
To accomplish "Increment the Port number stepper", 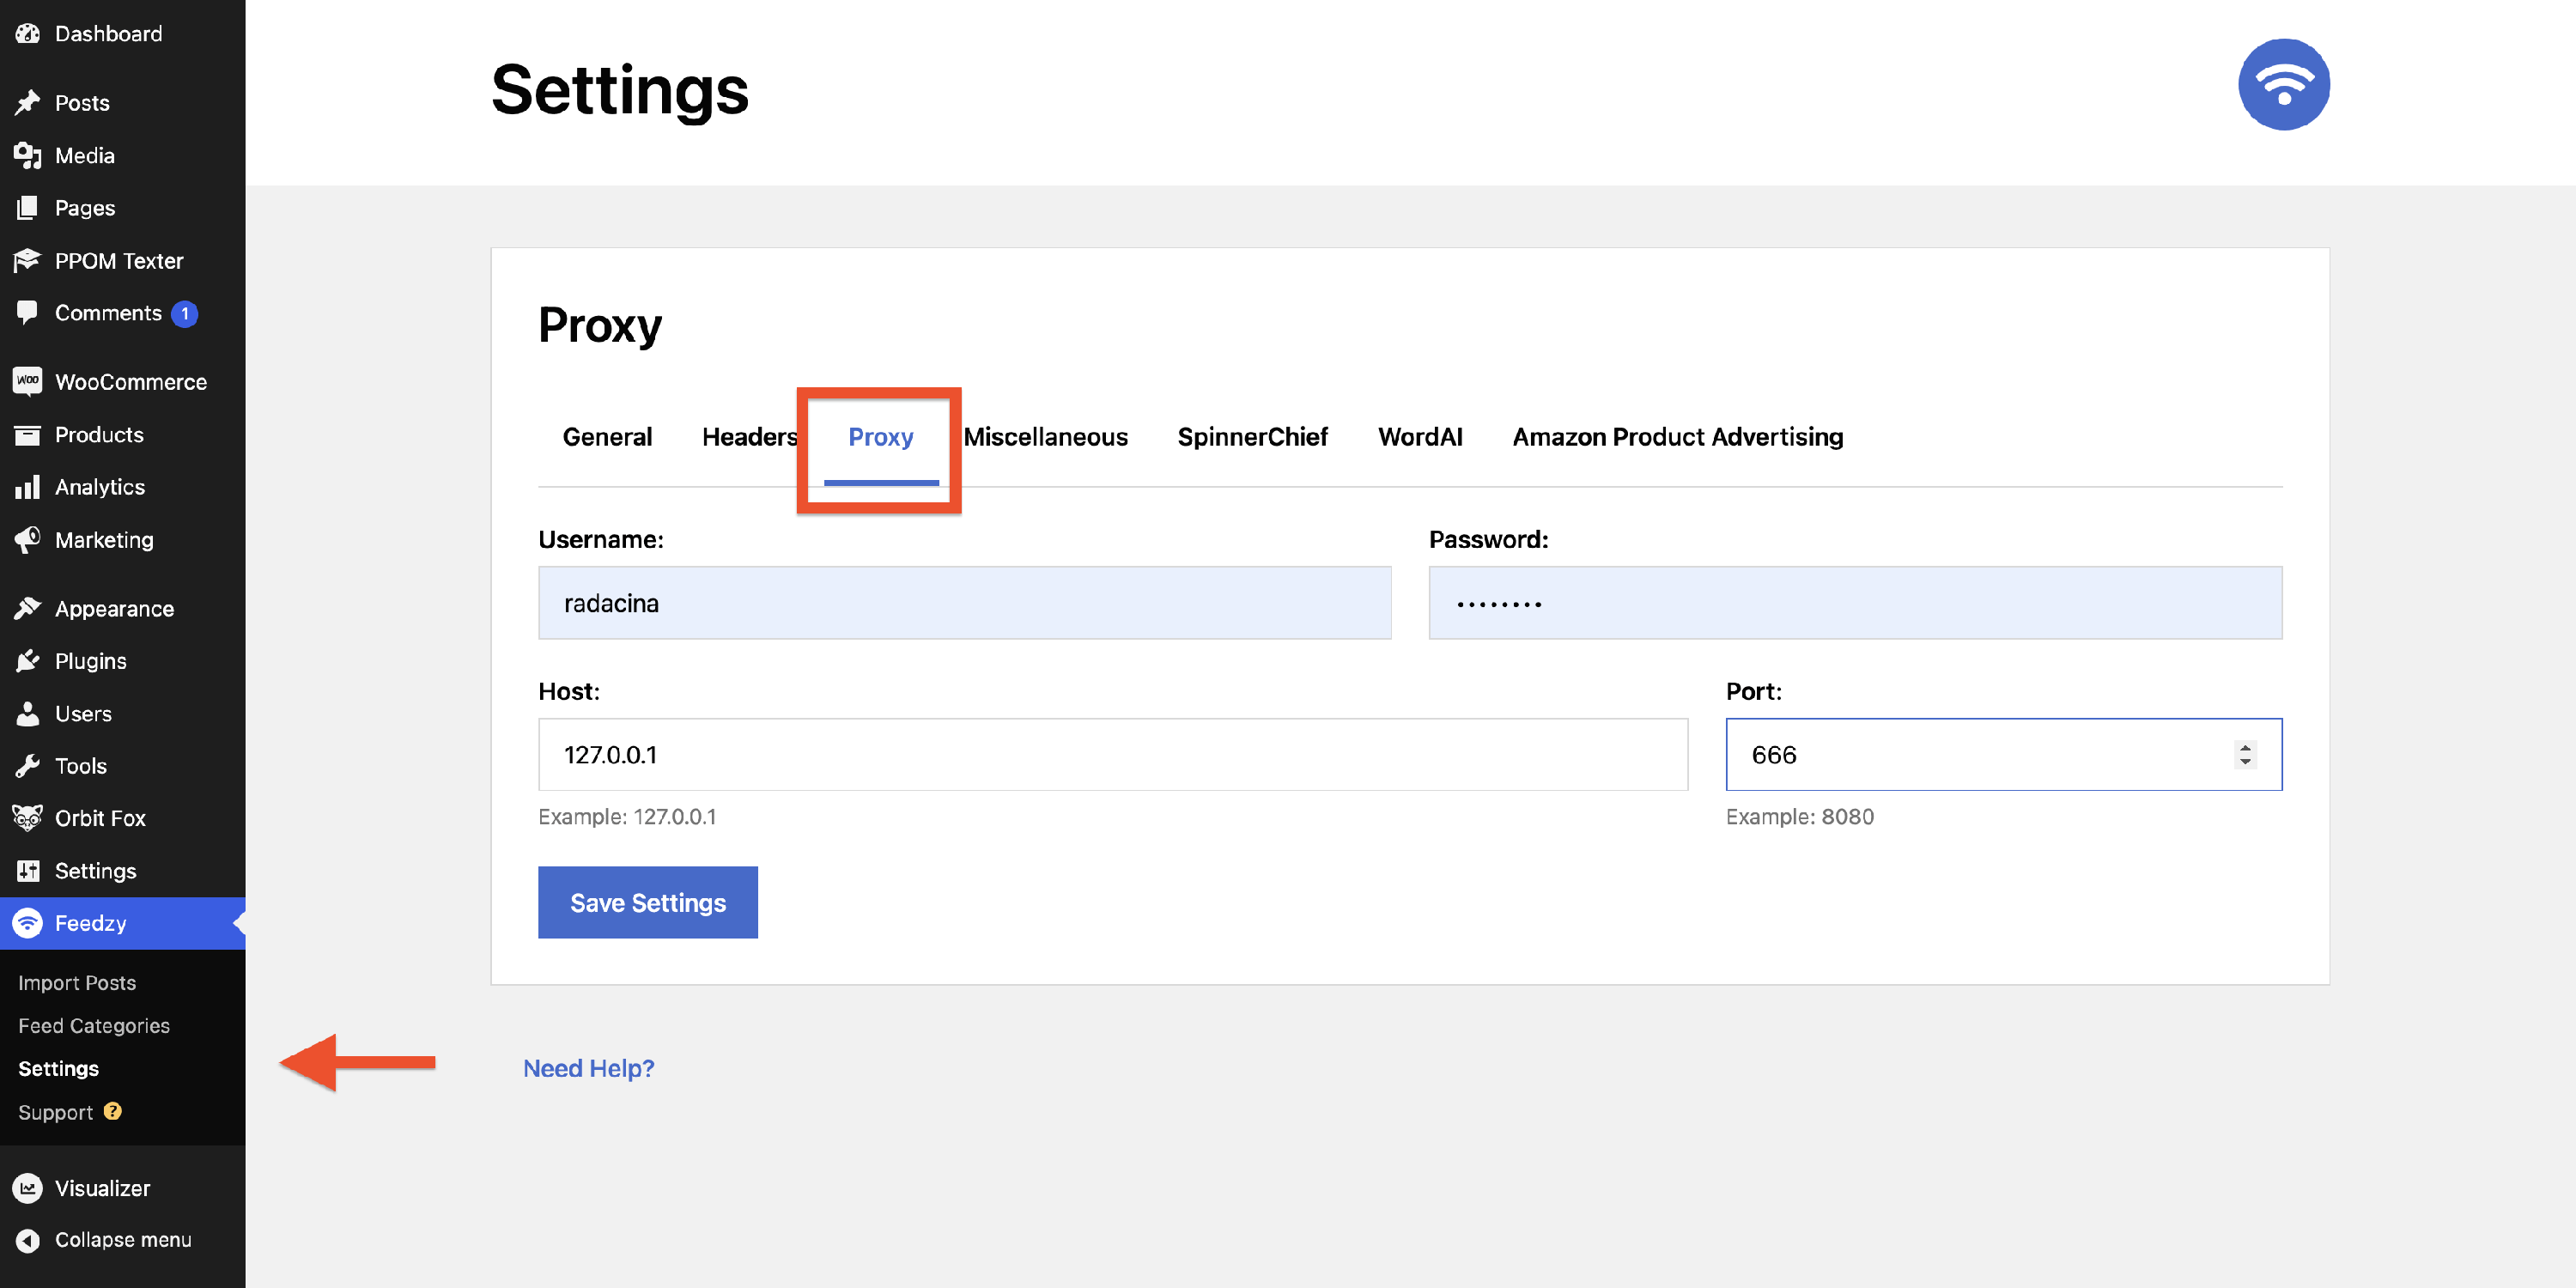I will pos(2245,746).
